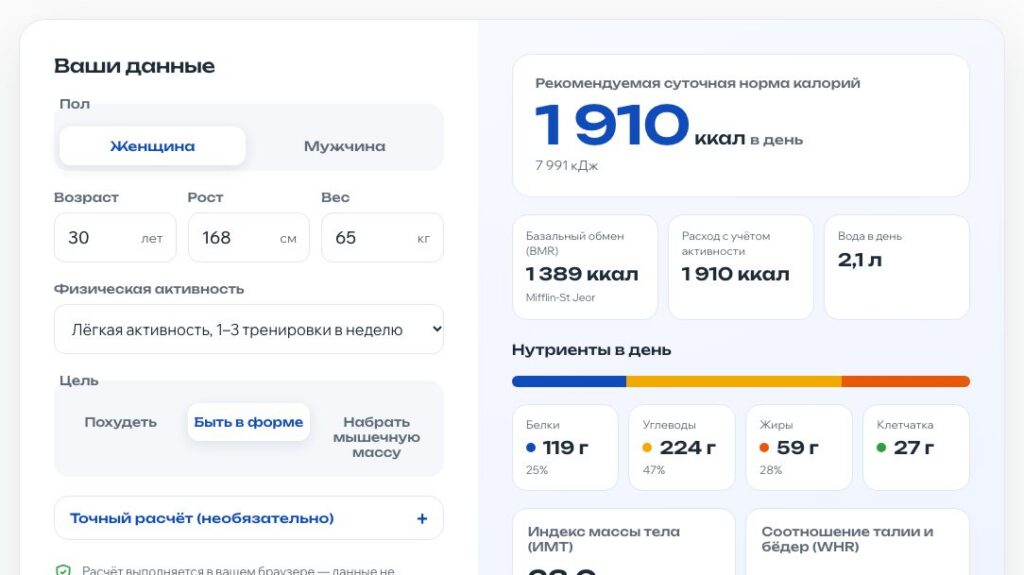Click the Вес input field with 65
Screen dimensions: 1024x575
382,237
